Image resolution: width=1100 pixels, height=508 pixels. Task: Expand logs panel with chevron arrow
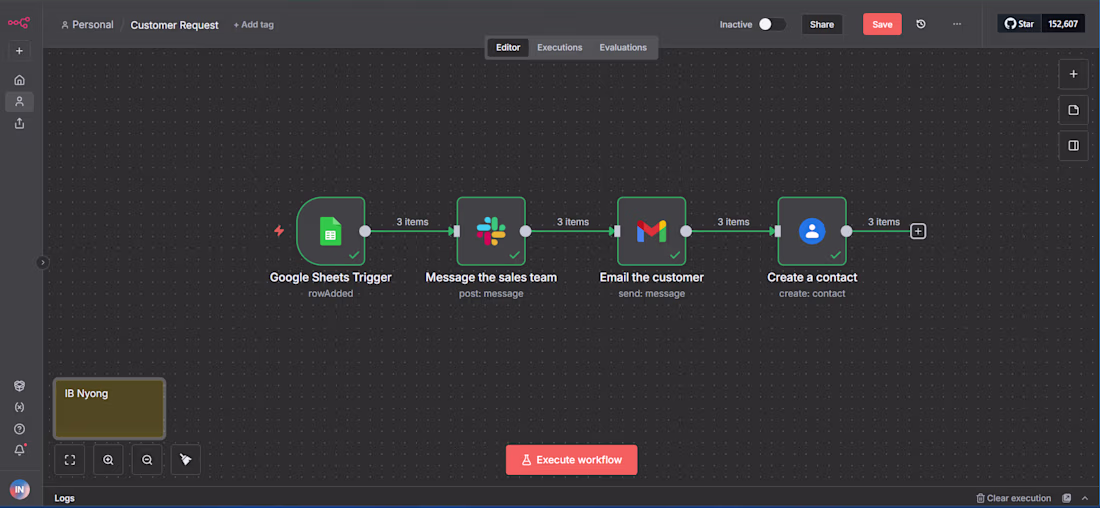(x=1085, y=498)
